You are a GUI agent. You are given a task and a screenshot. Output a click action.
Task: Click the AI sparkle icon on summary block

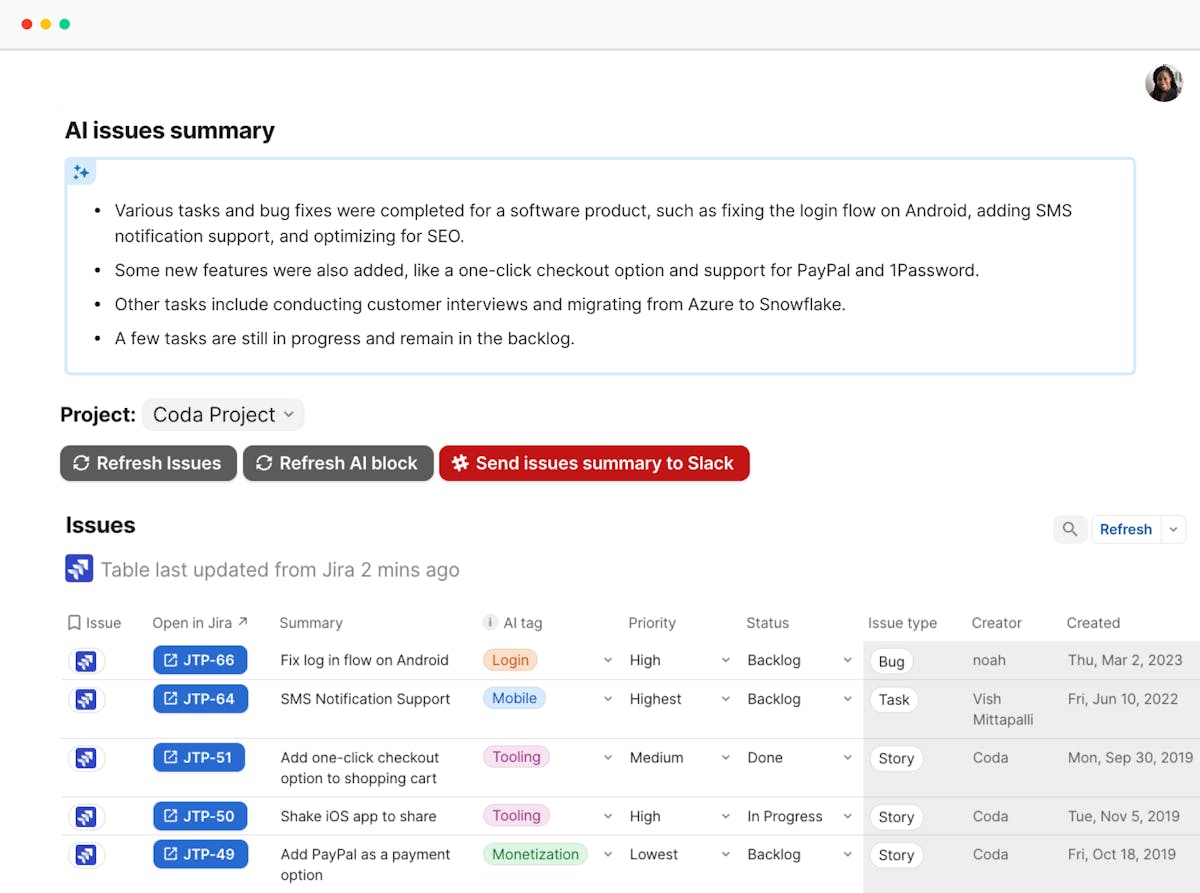coord(81,172)
